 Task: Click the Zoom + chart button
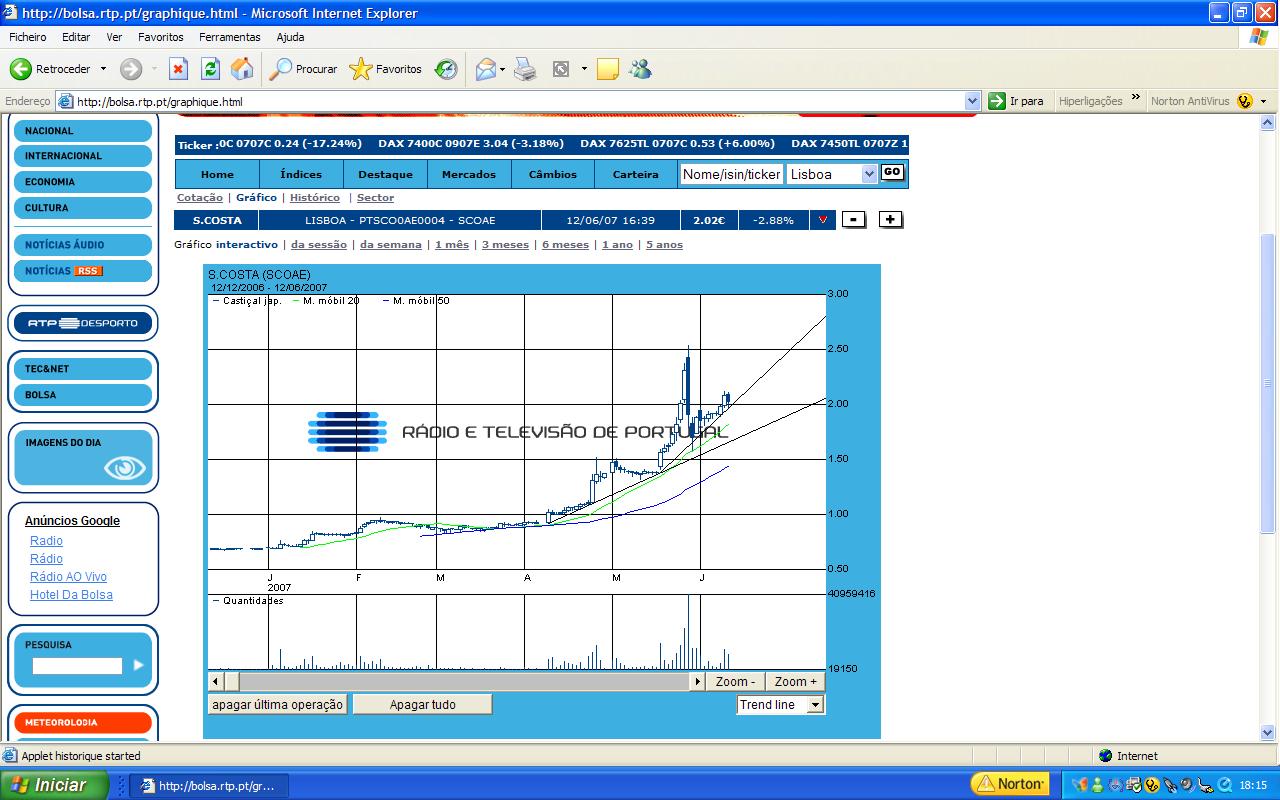point(795,681)
